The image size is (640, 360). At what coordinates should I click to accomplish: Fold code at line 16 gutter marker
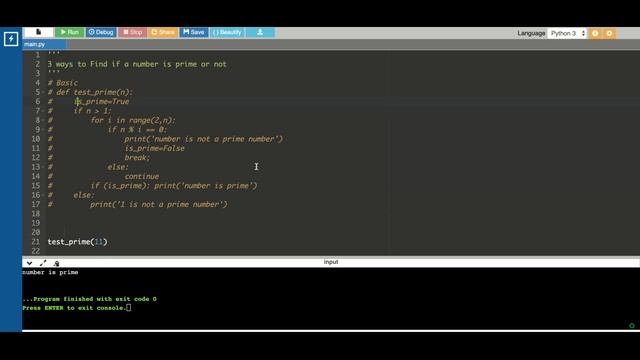(43, 196)
